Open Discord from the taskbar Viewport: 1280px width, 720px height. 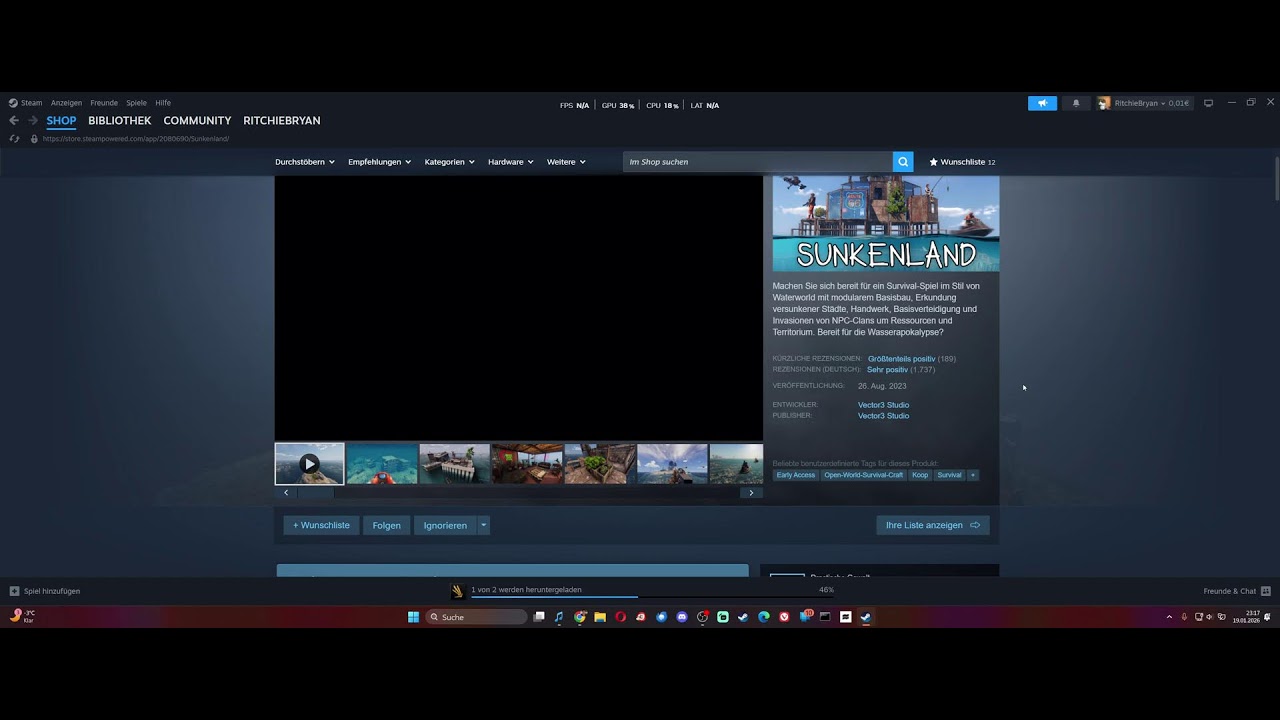(682, 617)
